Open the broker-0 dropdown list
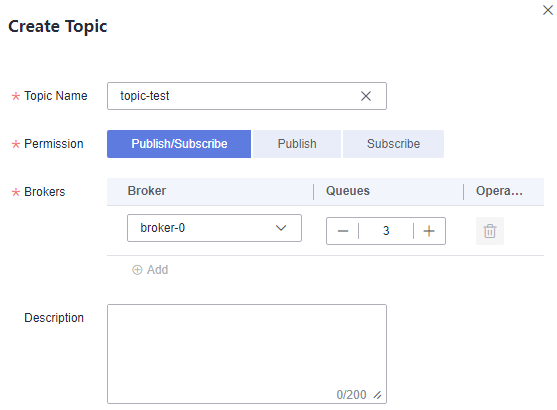557x410 pixels. (x=215, y=228)
